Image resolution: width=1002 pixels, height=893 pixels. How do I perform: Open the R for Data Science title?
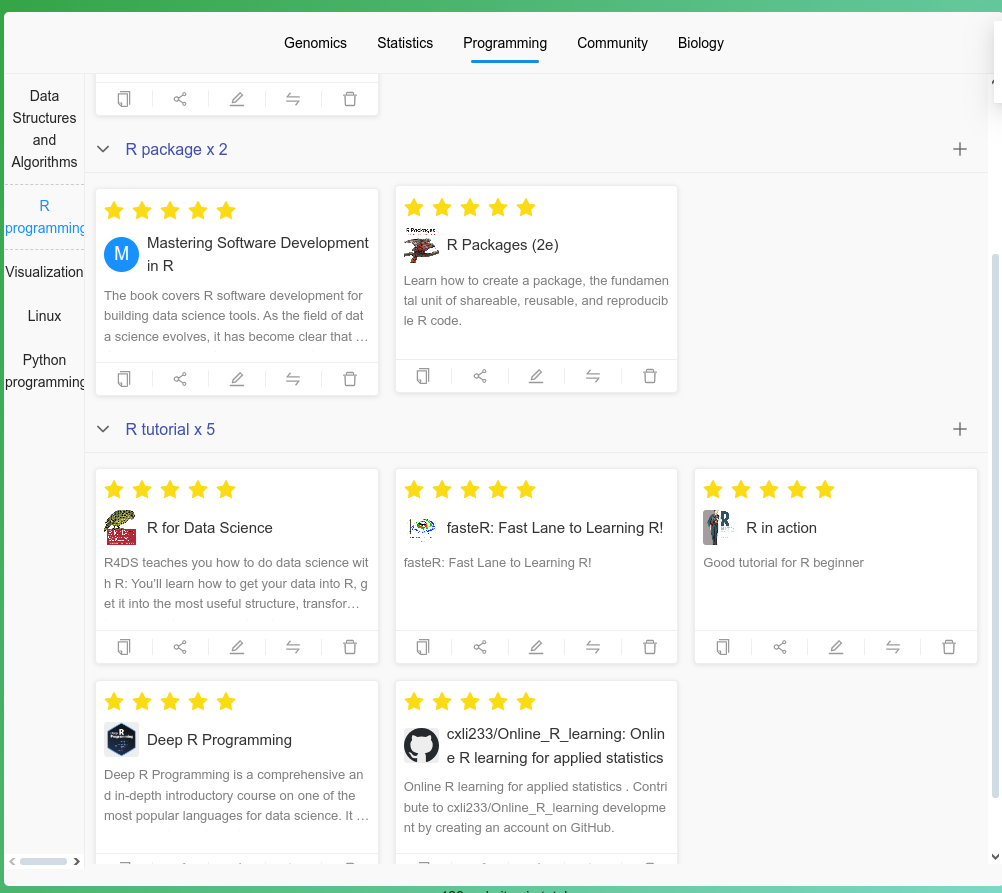tap(210, 527)
